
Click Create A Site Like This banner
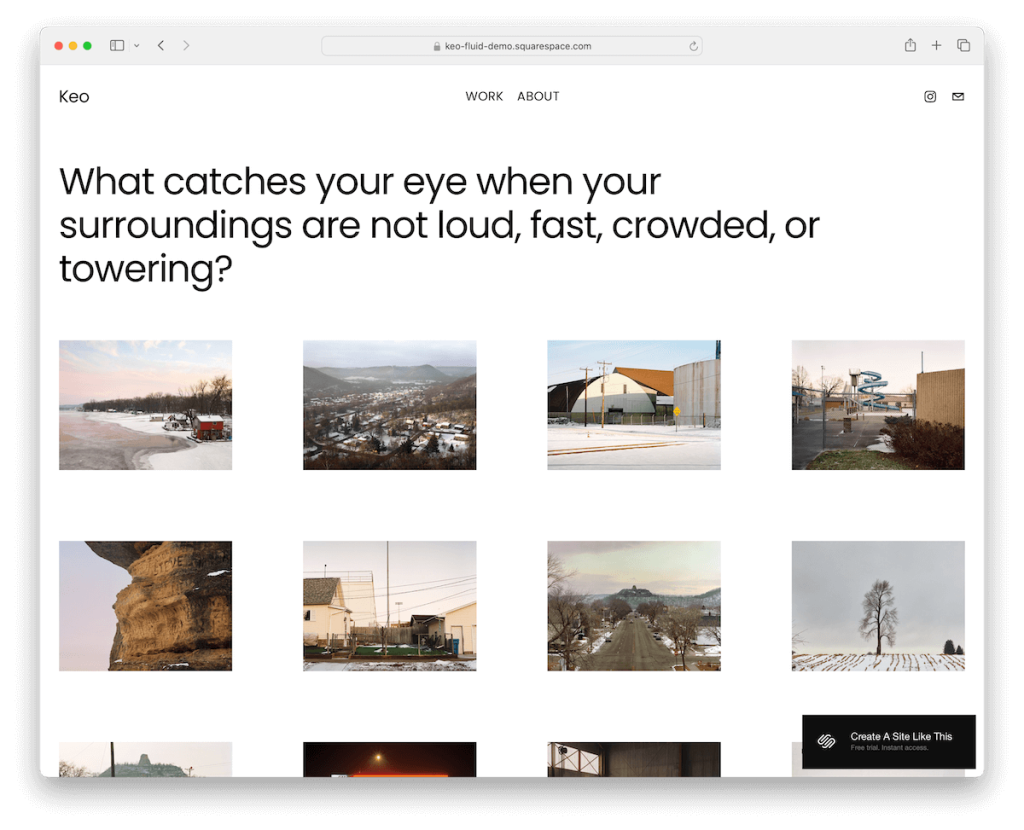(888, 741)
